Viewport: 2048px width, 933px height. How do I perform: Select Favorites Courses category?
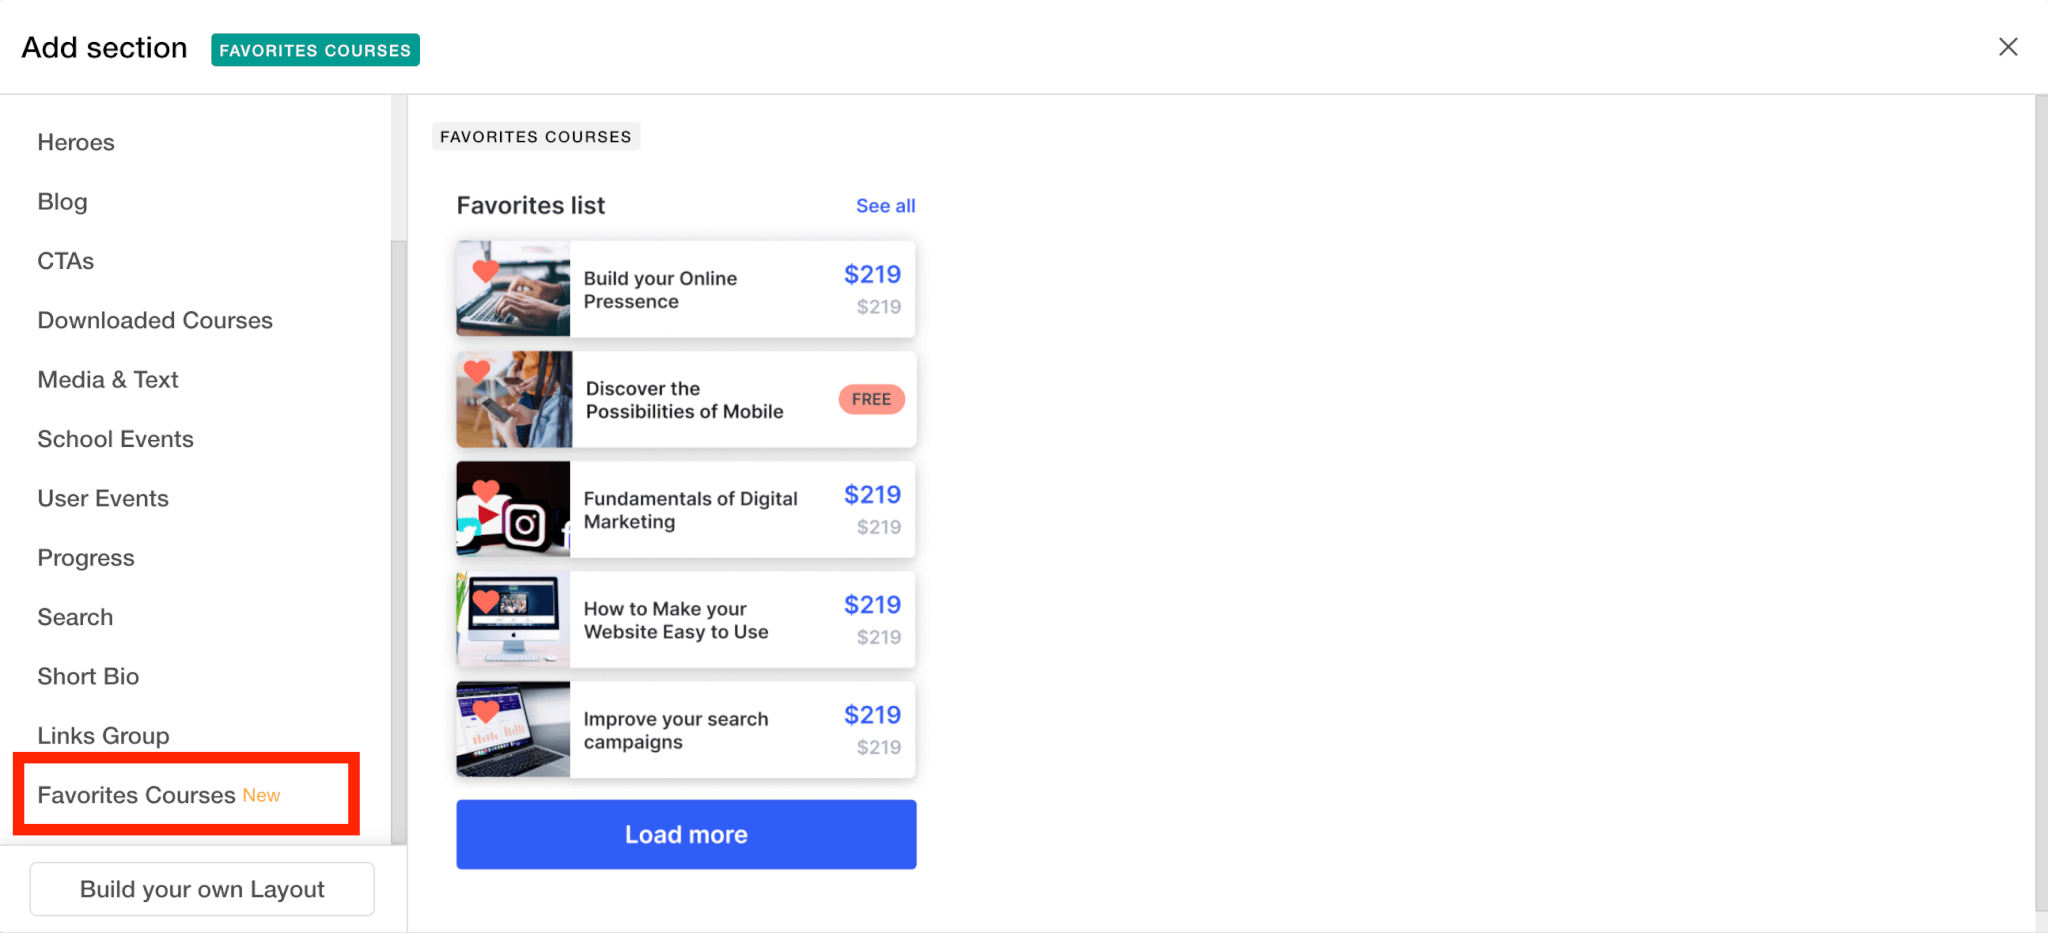pos(159,795)
